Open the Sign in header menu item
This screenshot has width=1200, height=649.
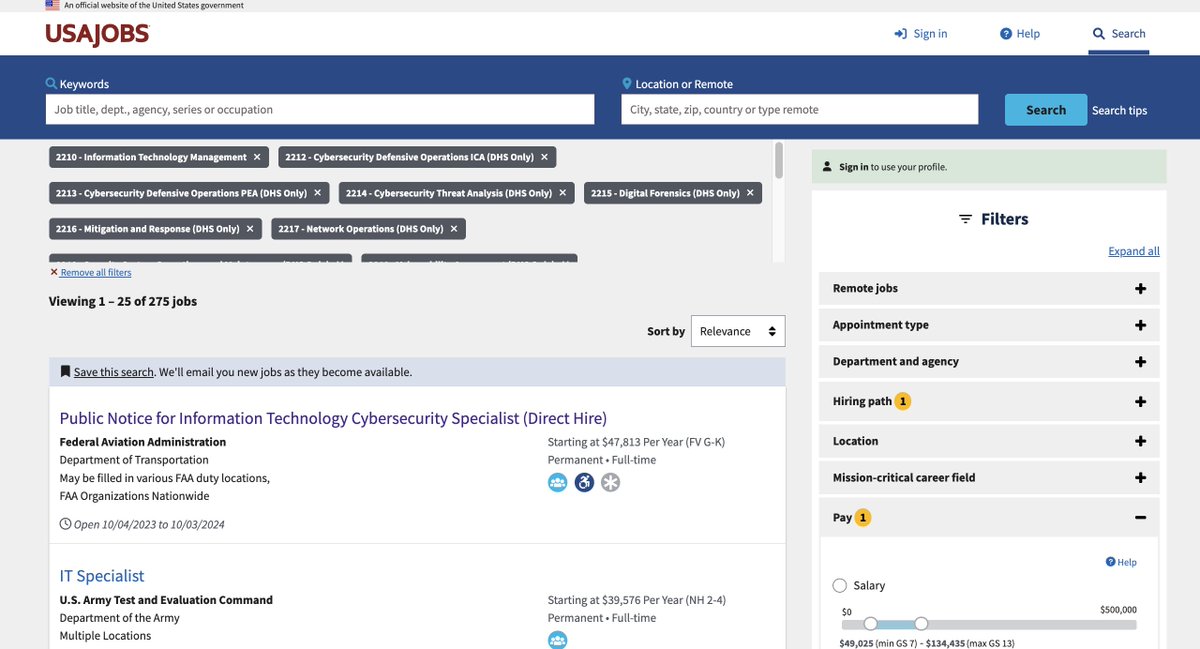[x=921, y=34]
